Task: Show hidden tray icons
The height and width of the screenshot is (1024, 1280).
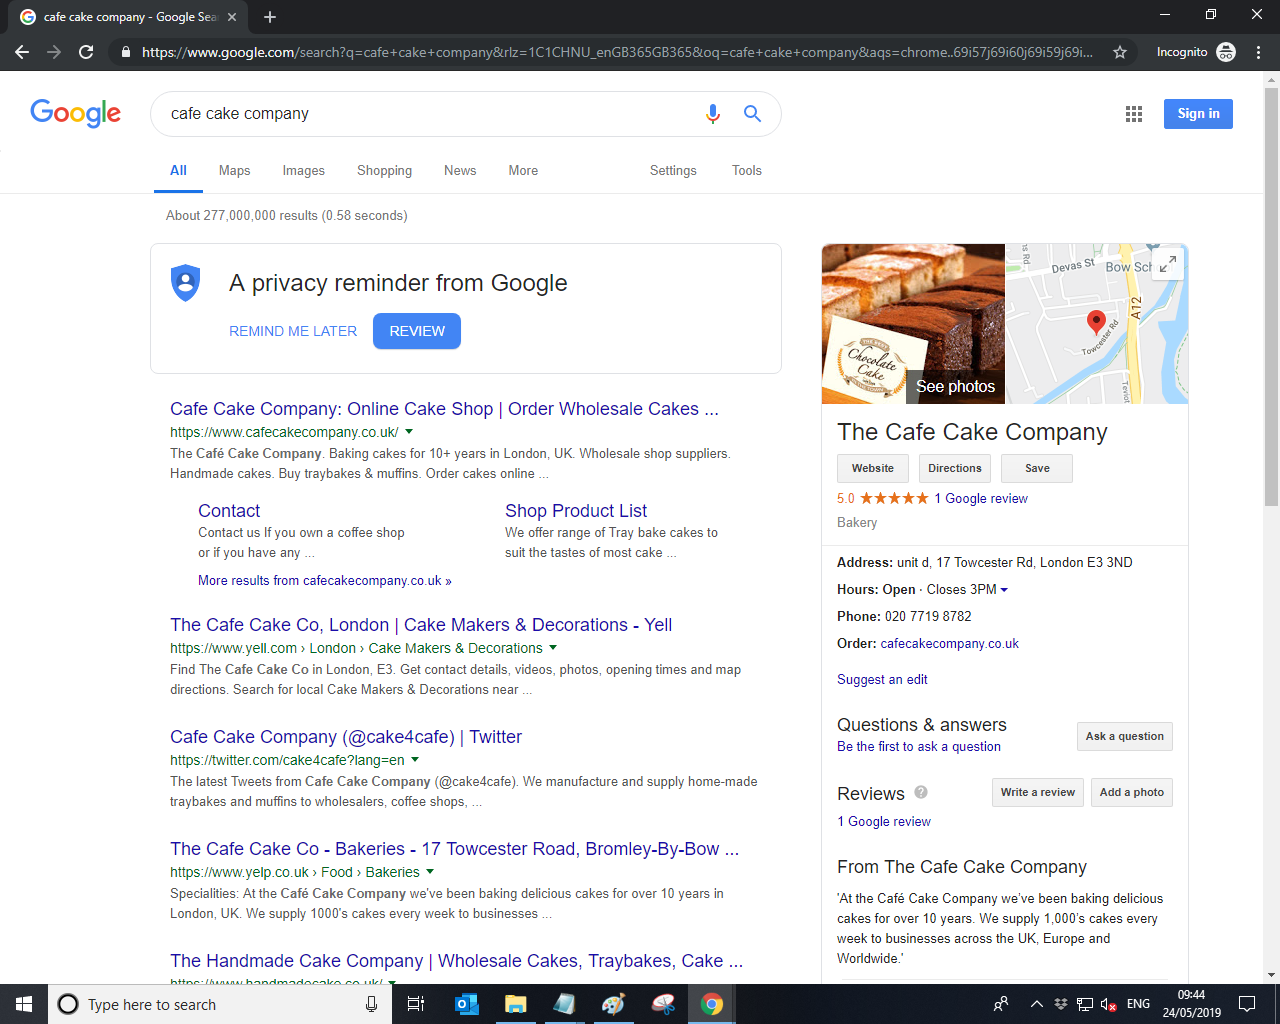Action: click(x=1036, y=1004)
